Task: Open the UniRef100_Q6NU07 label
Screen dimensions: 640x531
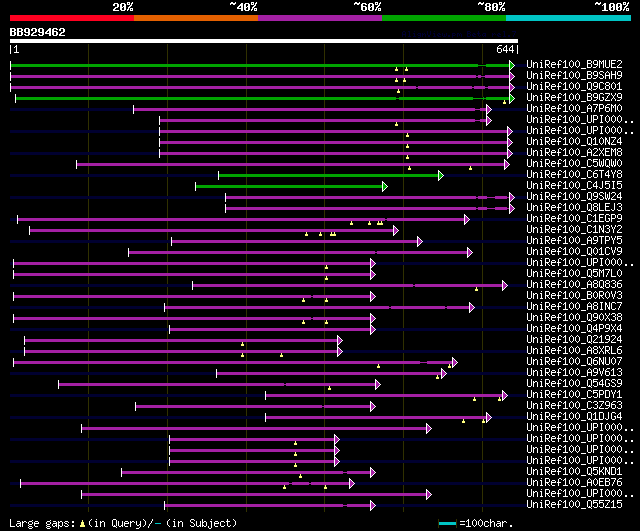Action: pos(574,362)
